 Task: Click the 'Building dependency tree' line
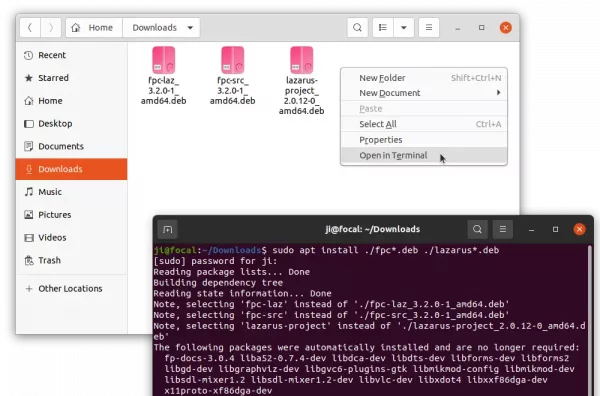218,283
